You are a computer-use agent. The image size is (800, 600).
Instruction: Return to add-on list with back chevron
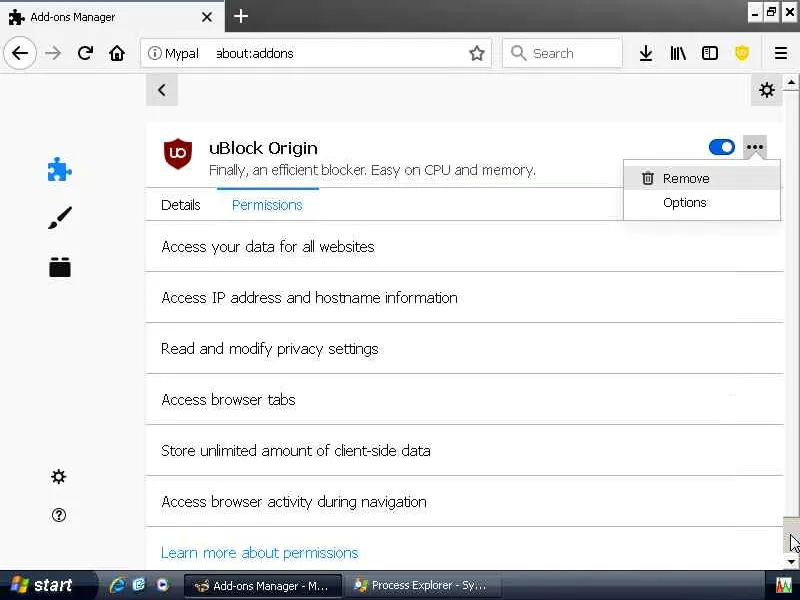162,90
